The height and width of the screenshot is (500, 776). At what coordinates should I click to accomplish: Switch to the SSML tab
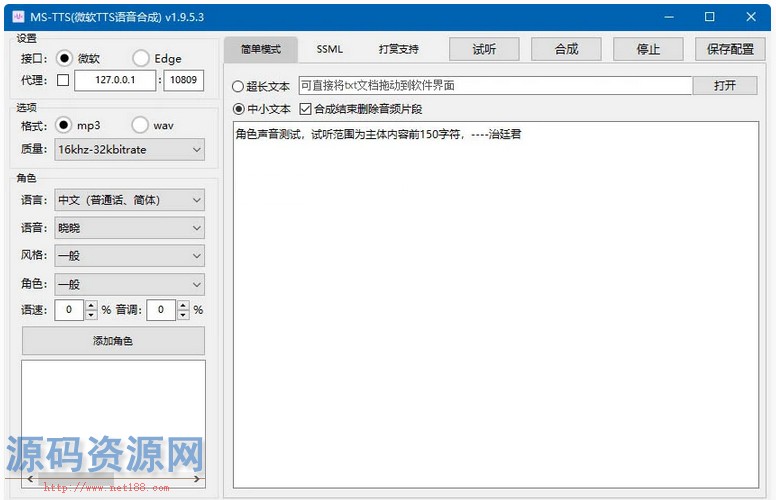[330, 49]
